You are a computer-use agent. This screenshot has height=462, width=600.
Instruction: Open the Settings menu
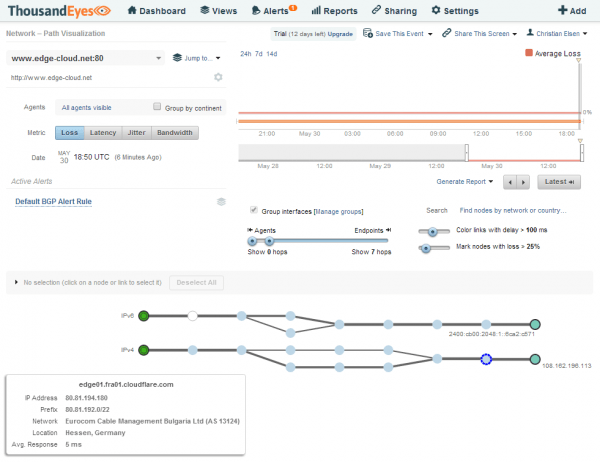pos(455,11)
